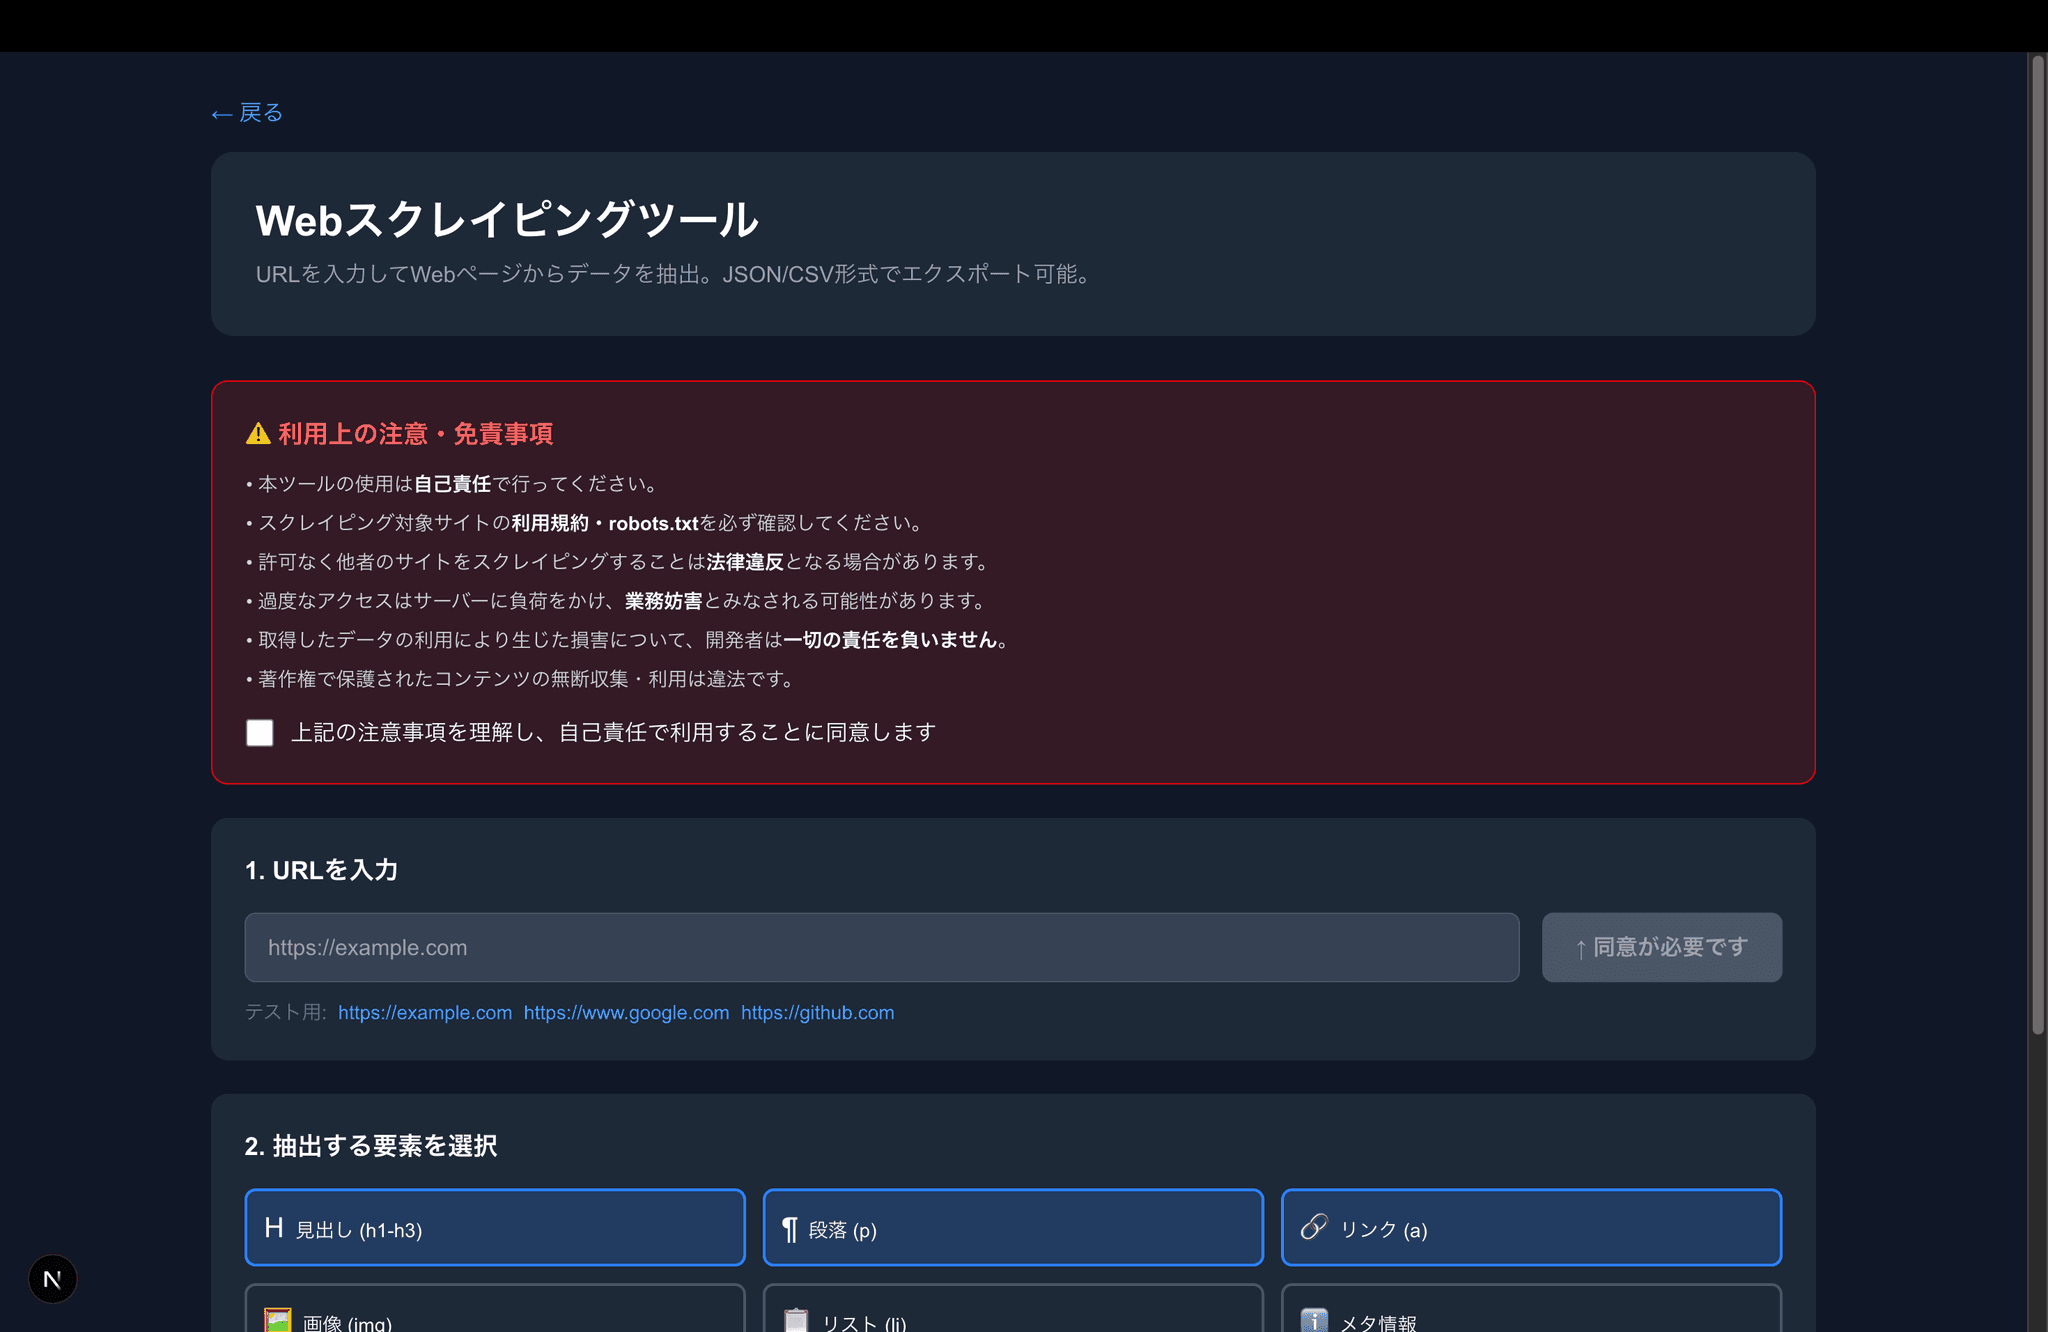Toggle the 段落 (p) extraction option
Viewport: 2048px width, 1332px height.
pyautogui.click(x=1012, y=1228)
